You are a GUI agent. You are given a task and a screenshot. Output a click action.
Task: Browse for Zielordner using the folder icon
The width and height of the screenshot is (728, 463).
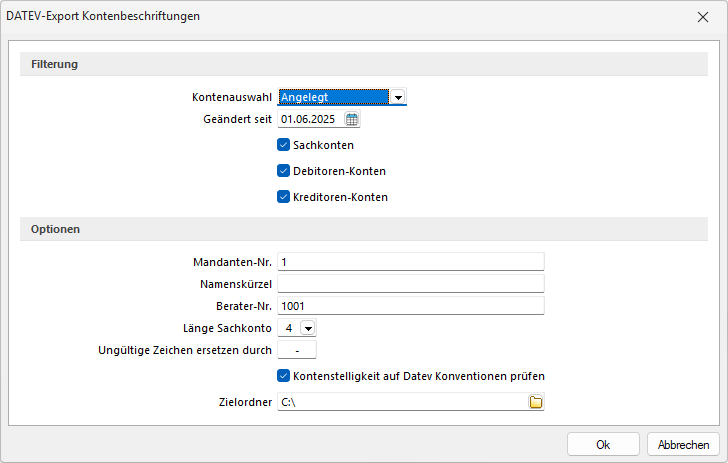[x=535, y=402]
